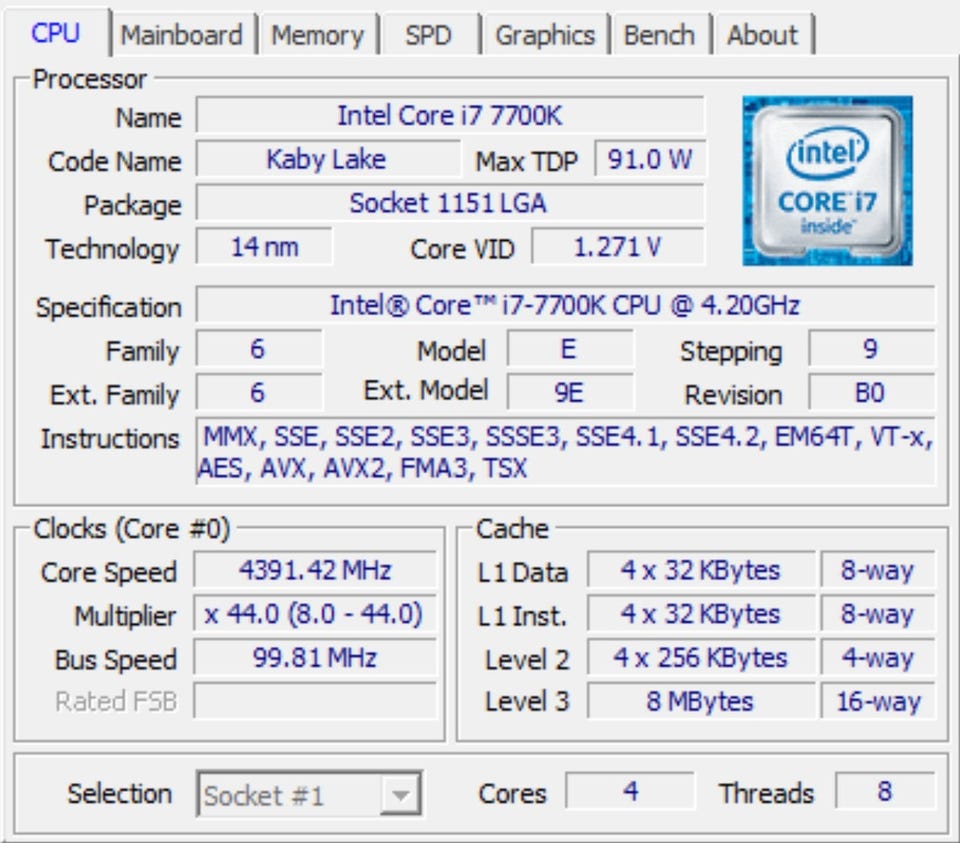The height and width of the screenshot is (843, 960).
Task: Click the specification field i7-7700K CPU @ 4.20GHz
Action: [565, 304]
